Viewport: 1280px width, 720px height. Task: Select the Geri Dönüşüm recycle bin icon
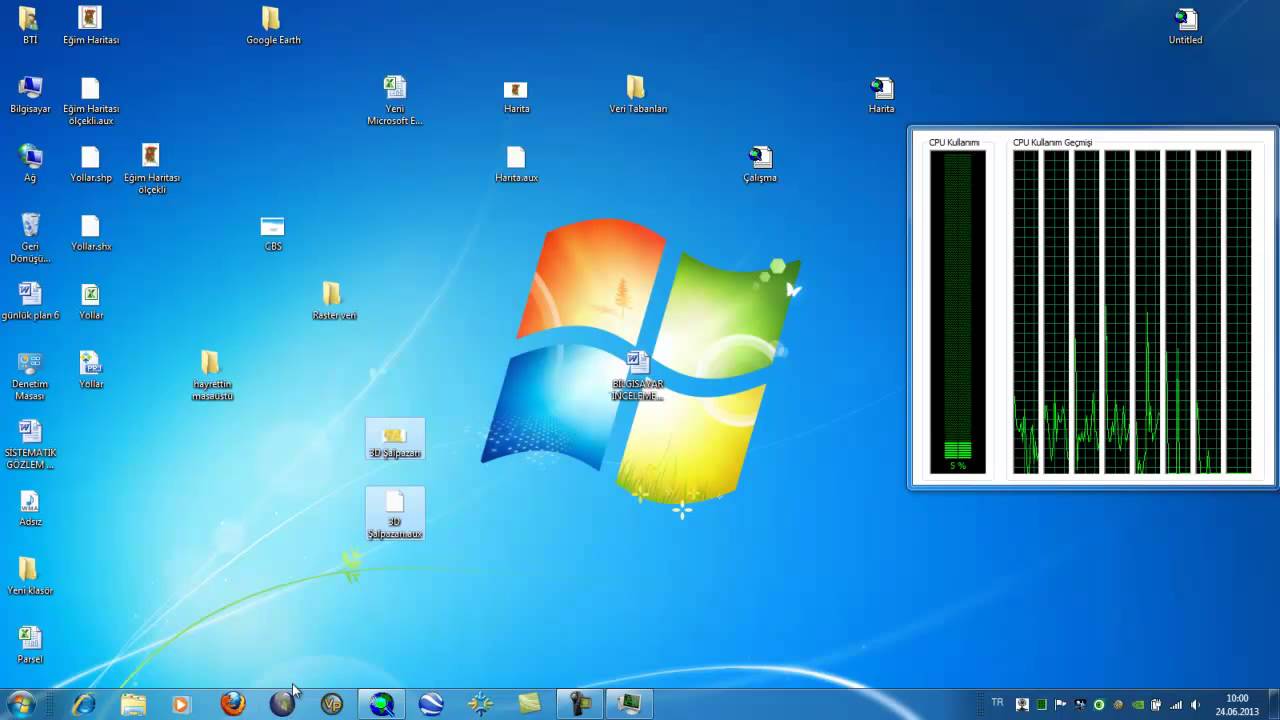[x=30, y=238]
